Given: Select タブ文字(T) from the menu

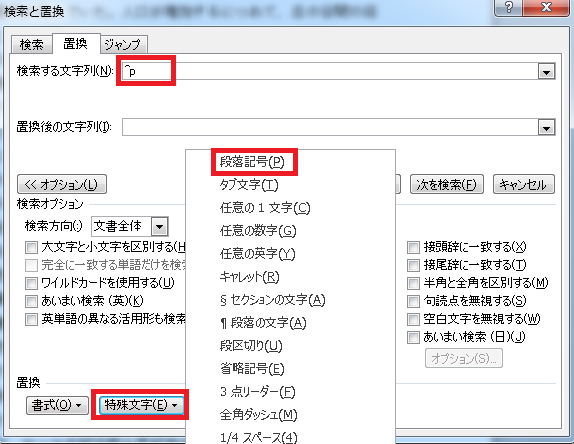Looking at the screenshot, I should click(x=249, y=185).
